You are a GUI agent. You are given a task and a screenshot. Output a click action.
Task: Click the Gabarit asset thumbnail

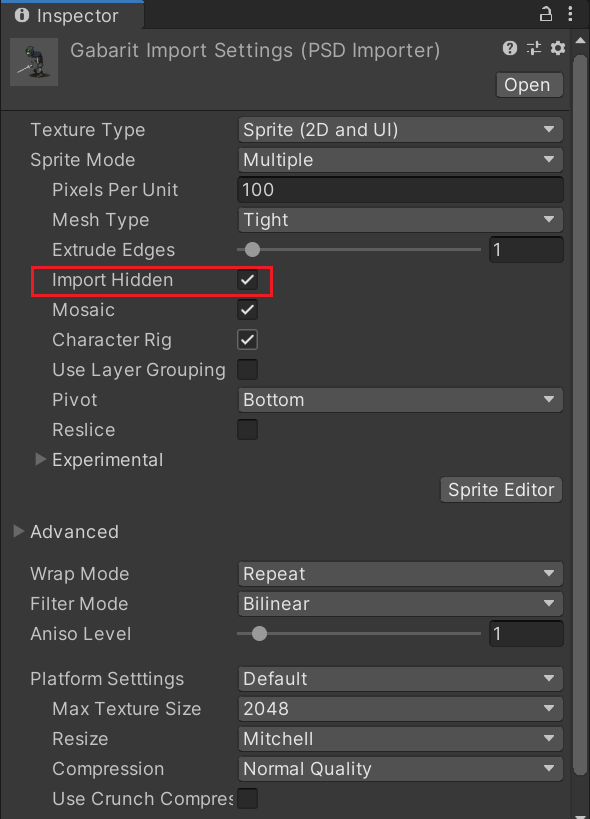pos(34,62)
